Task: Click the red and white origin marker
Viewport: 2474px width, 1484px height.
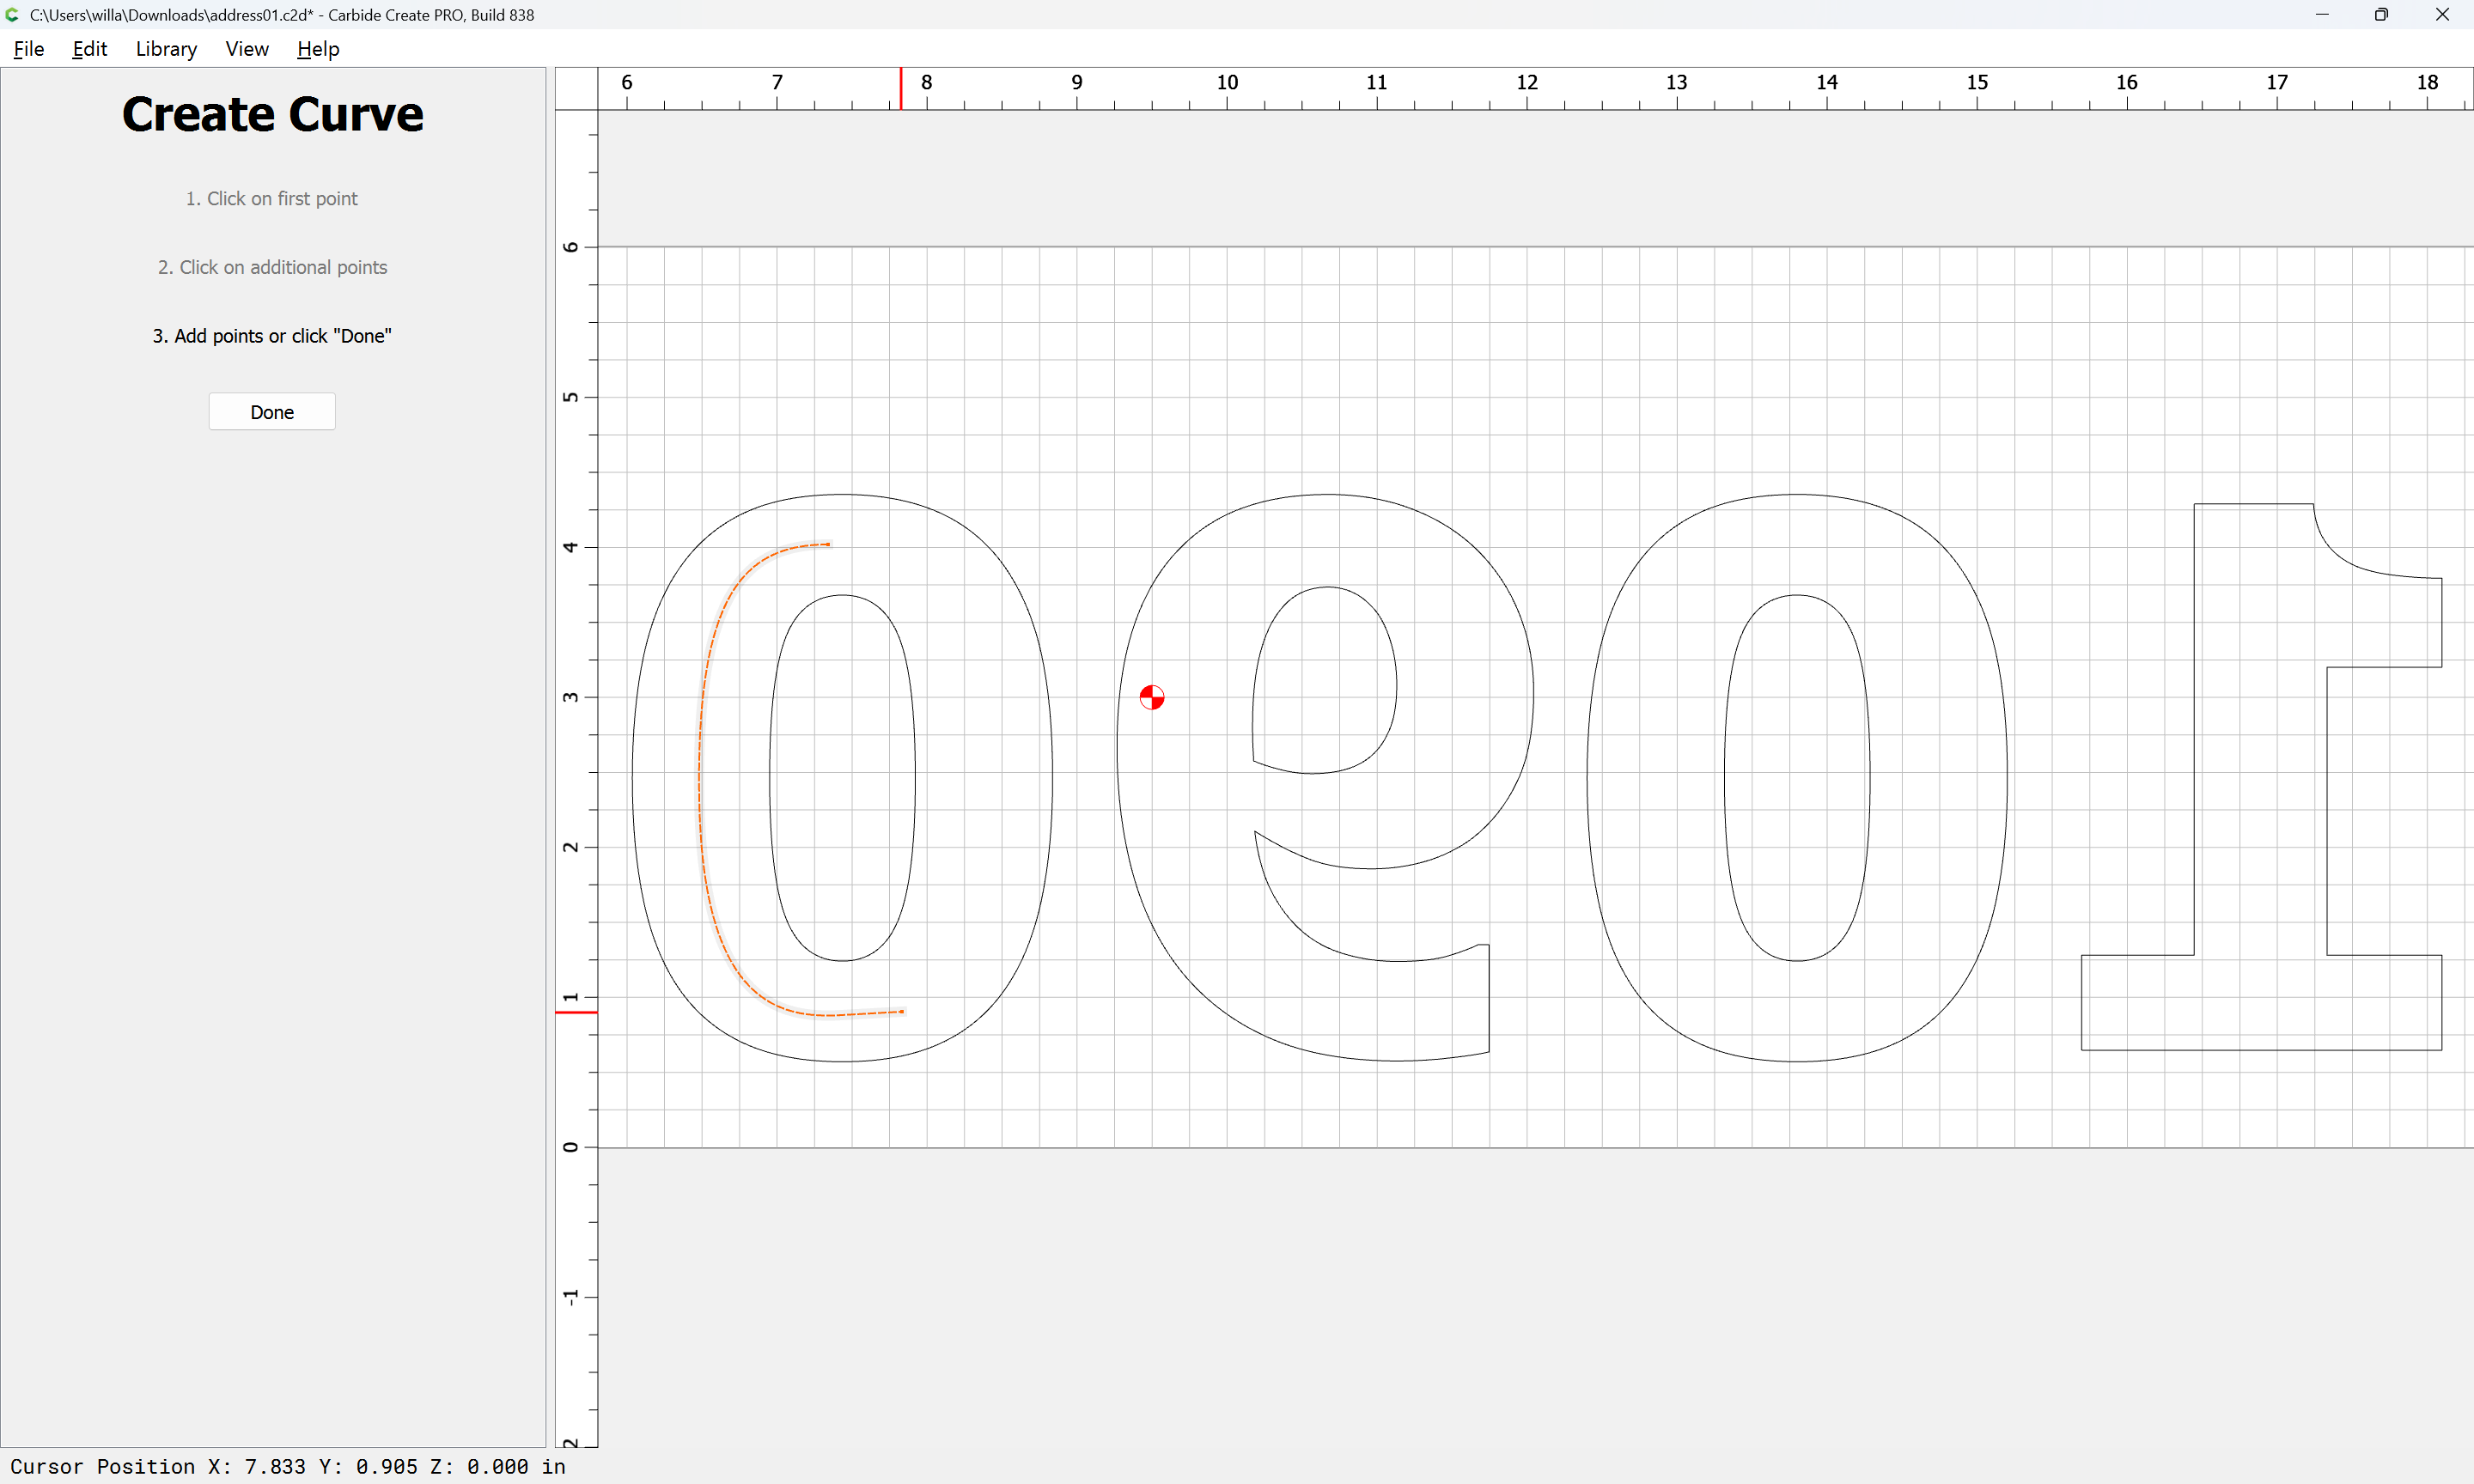Action: click(1152, 697)
